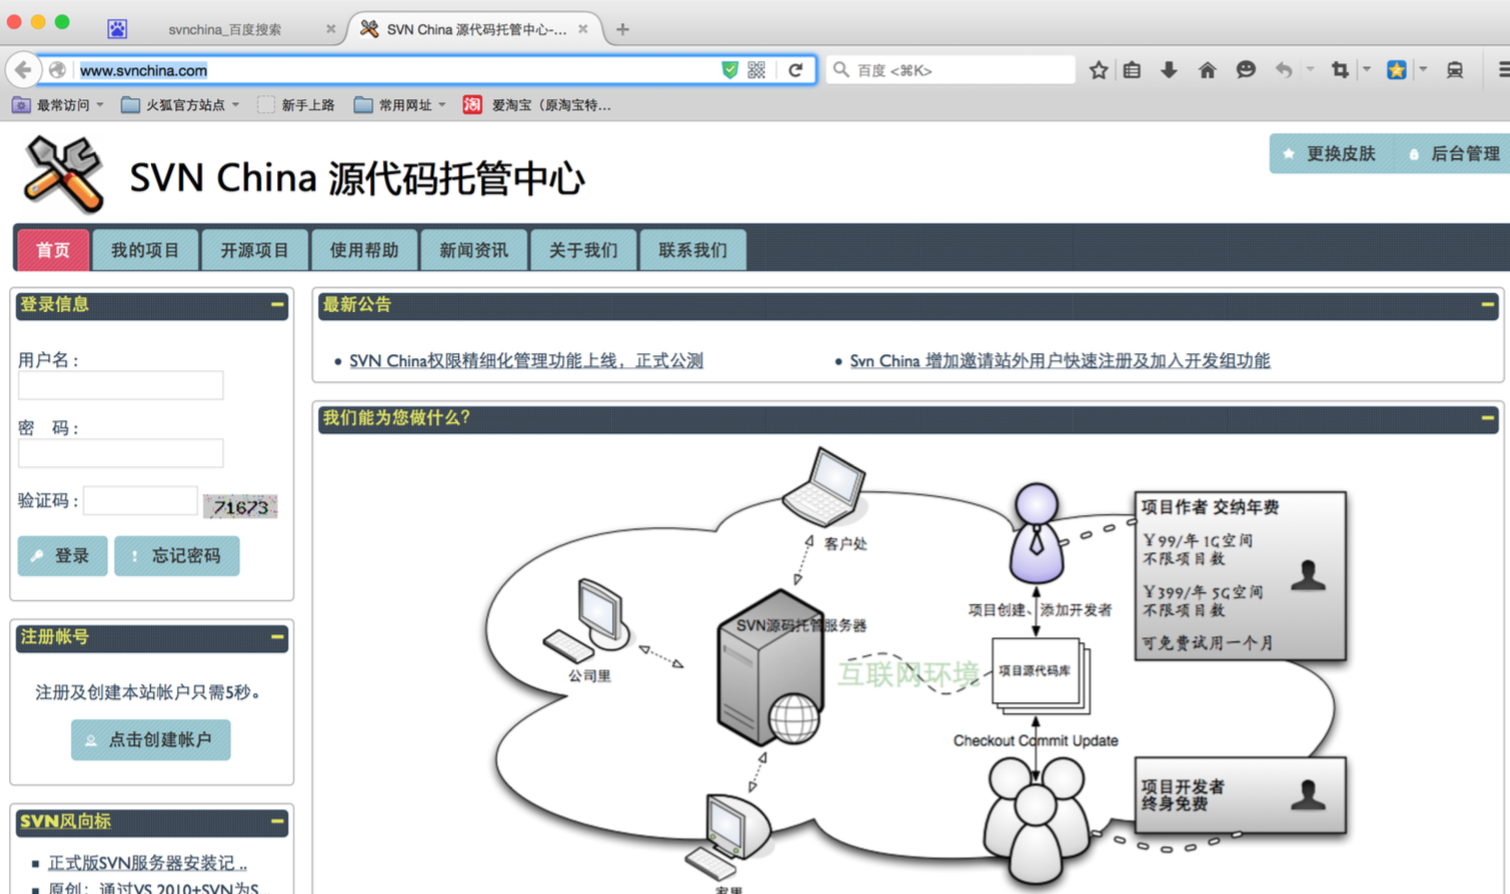The height and width of the screenshot is (894, 1510).
Task: Close the svnchina_百度搜索 tab
Action: point(331,29)
